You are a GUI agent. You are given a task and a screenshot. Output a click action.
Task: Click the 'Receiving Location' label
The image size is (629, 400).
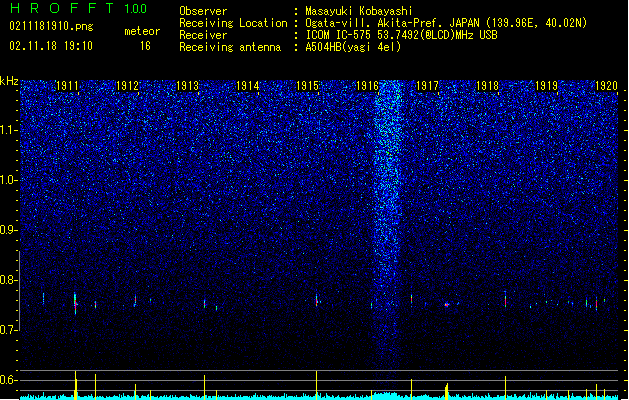point(233,23)
